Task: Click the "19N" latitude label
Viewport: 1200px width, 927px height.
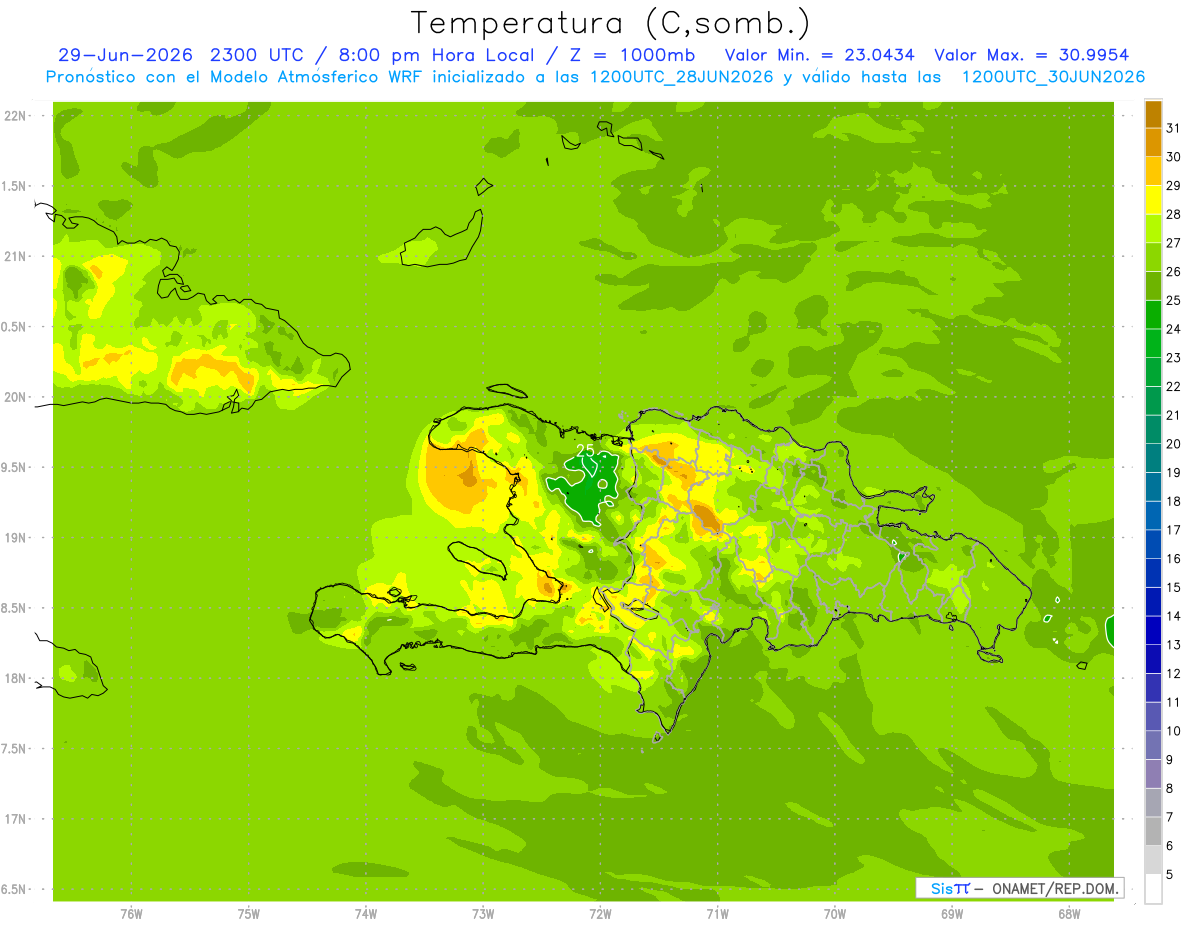Action: 16,538
